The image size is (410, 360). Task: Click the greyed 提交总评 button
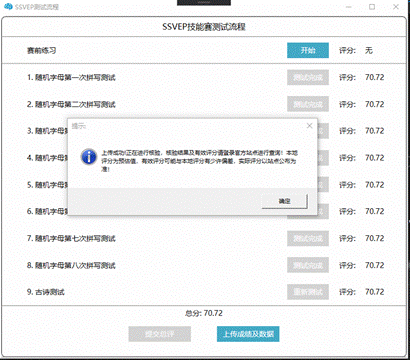tap(160, 334)
